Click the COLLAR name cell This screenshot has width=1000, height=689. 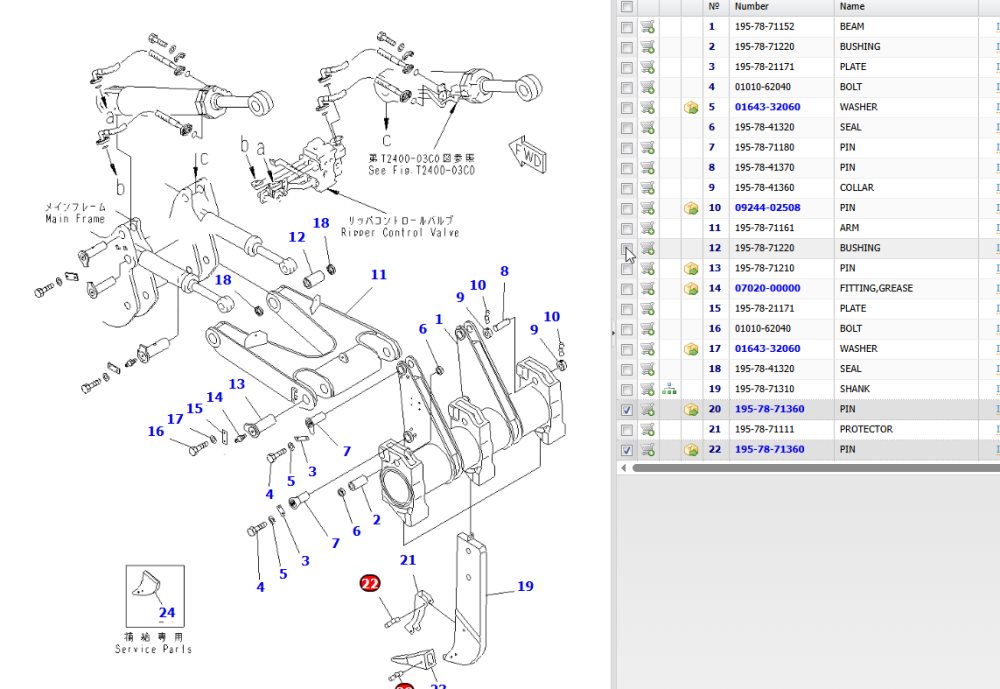pos(857,188)
